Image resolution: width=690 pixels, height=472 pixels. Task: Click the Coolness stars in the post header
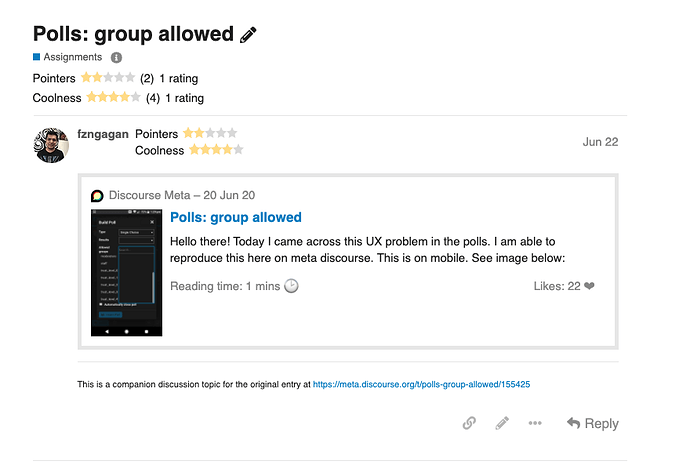click(216, 150)
